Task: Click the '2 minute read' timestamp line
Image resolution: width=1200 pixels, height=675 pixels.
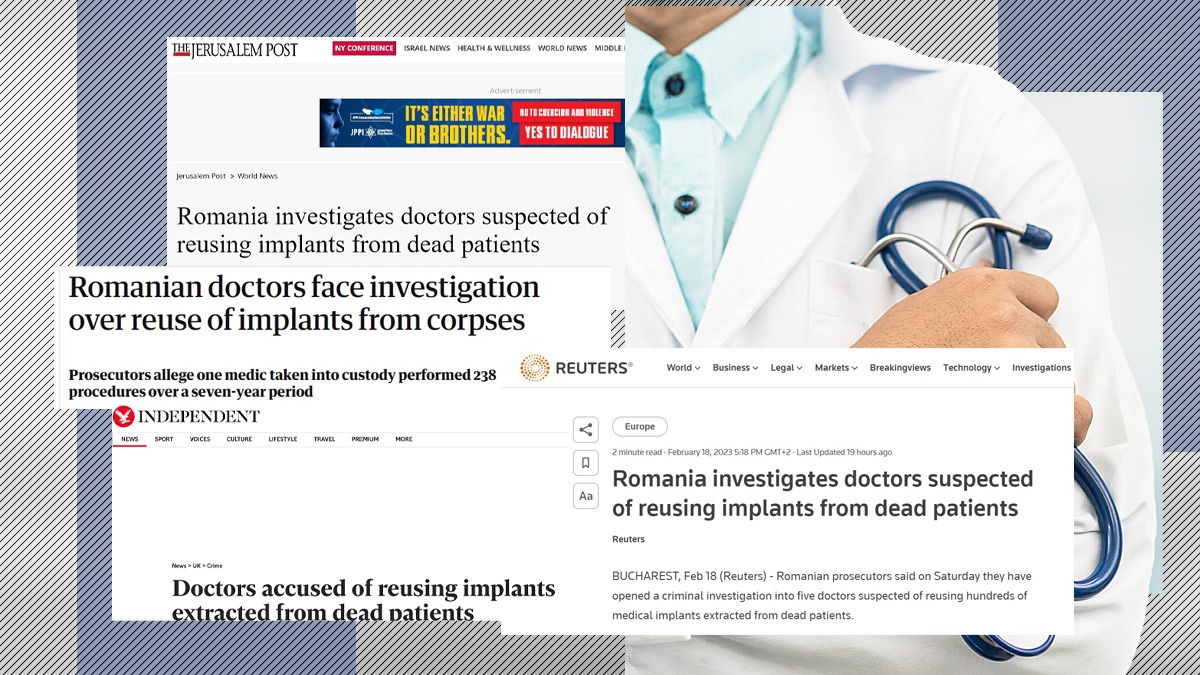Action: (752, 452)
